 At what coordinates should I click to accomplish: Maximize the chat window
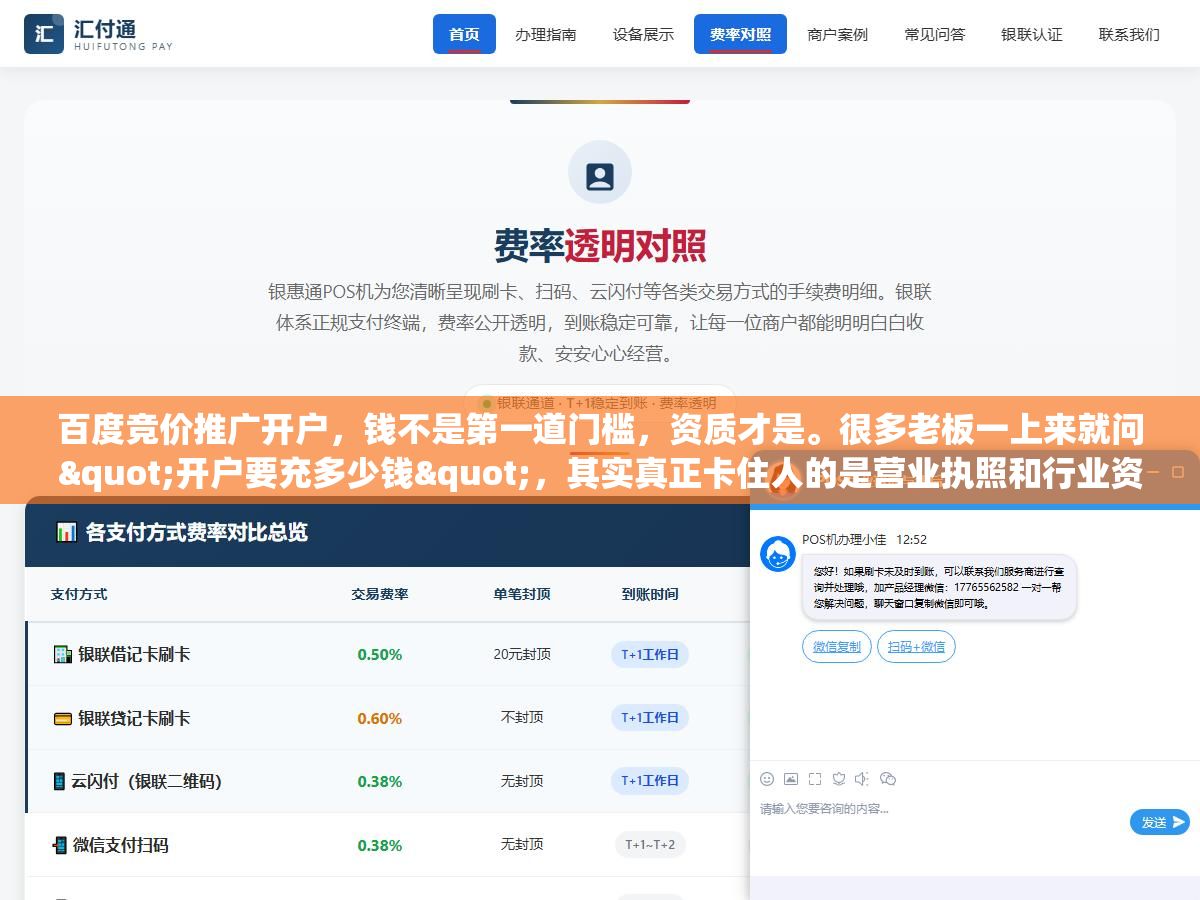(1177, 472)
